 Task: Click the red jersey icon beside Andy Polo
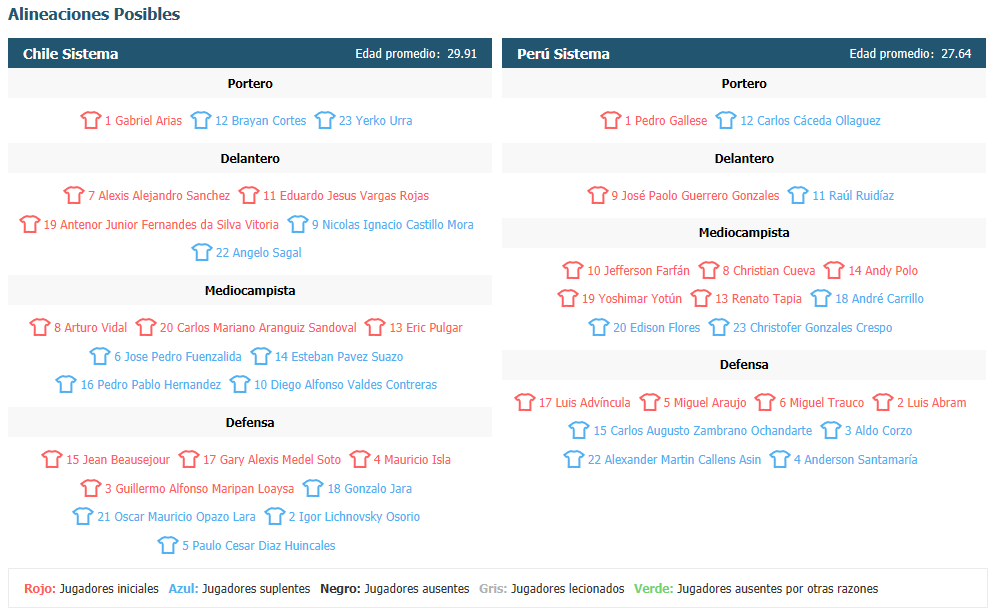pos(834,271)
